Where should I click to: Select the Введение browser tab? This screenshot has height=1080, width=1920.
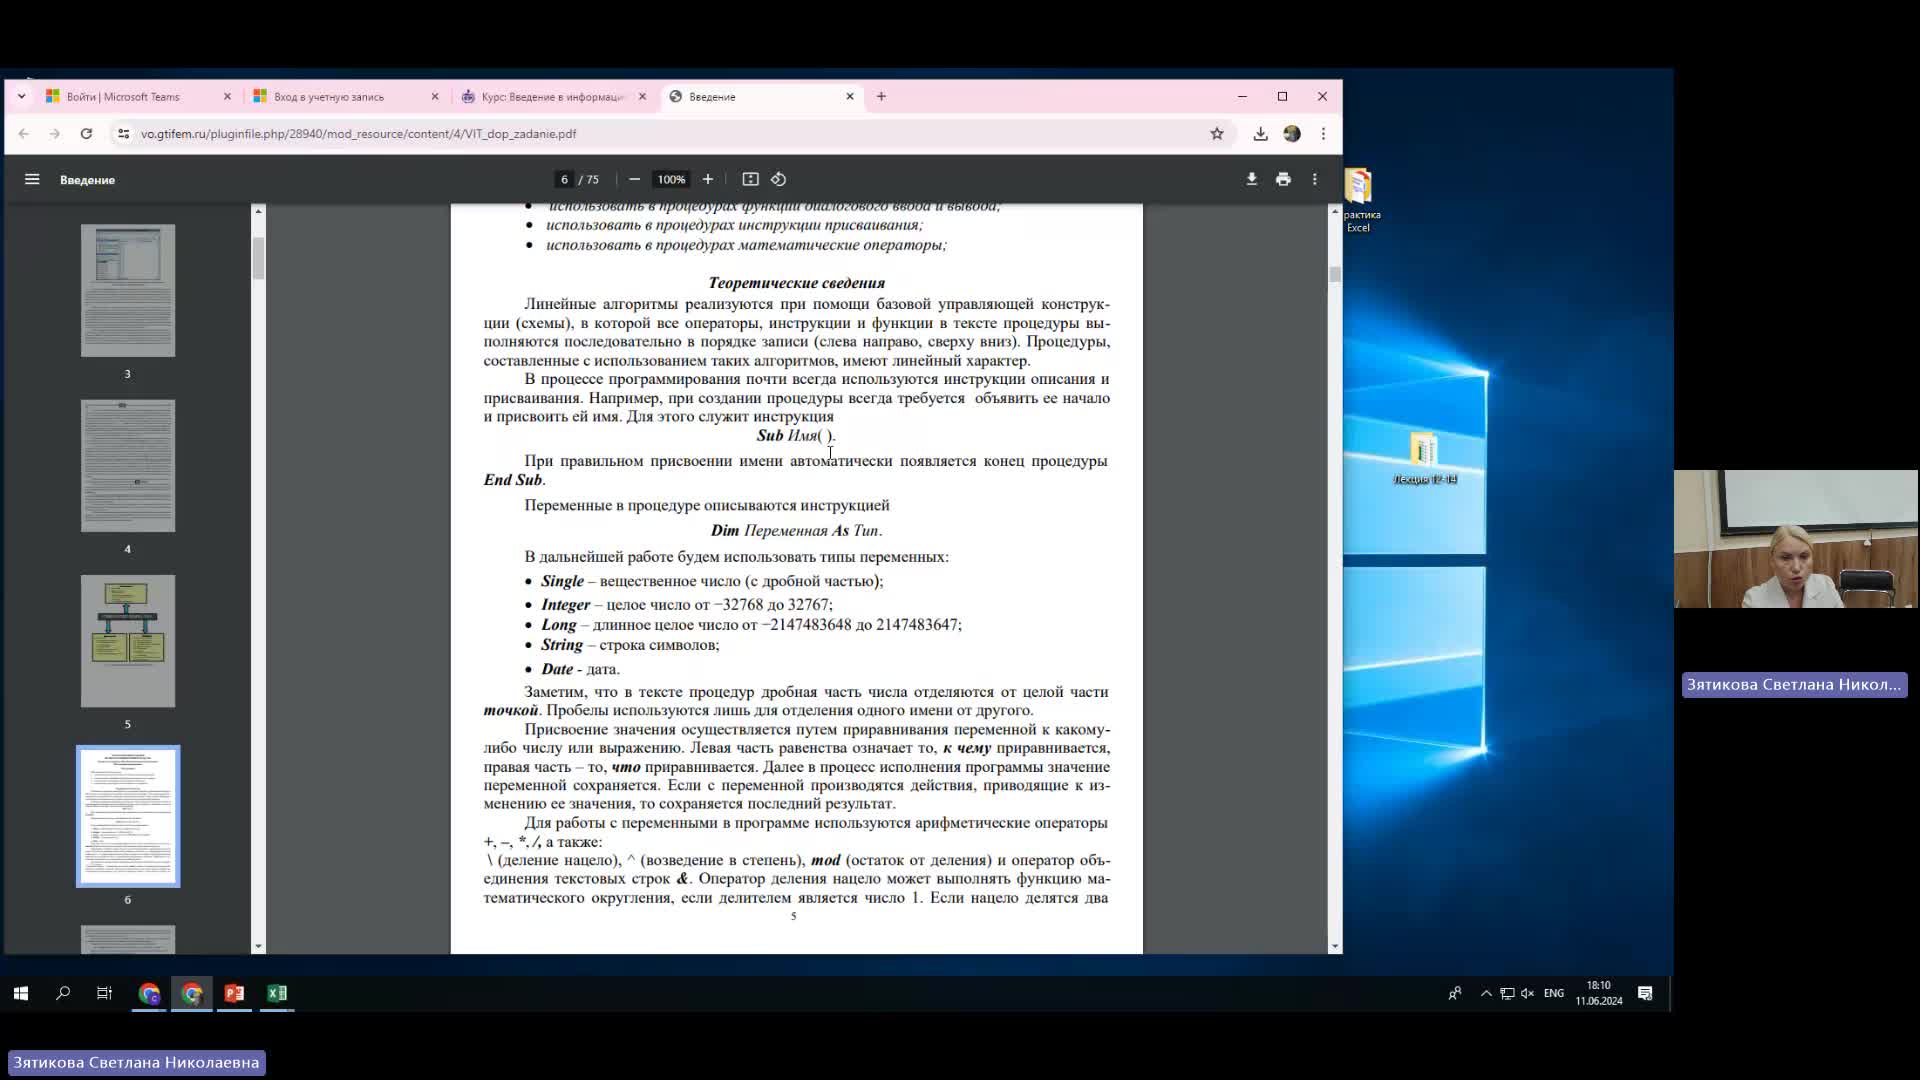click(x=762, y=96)
